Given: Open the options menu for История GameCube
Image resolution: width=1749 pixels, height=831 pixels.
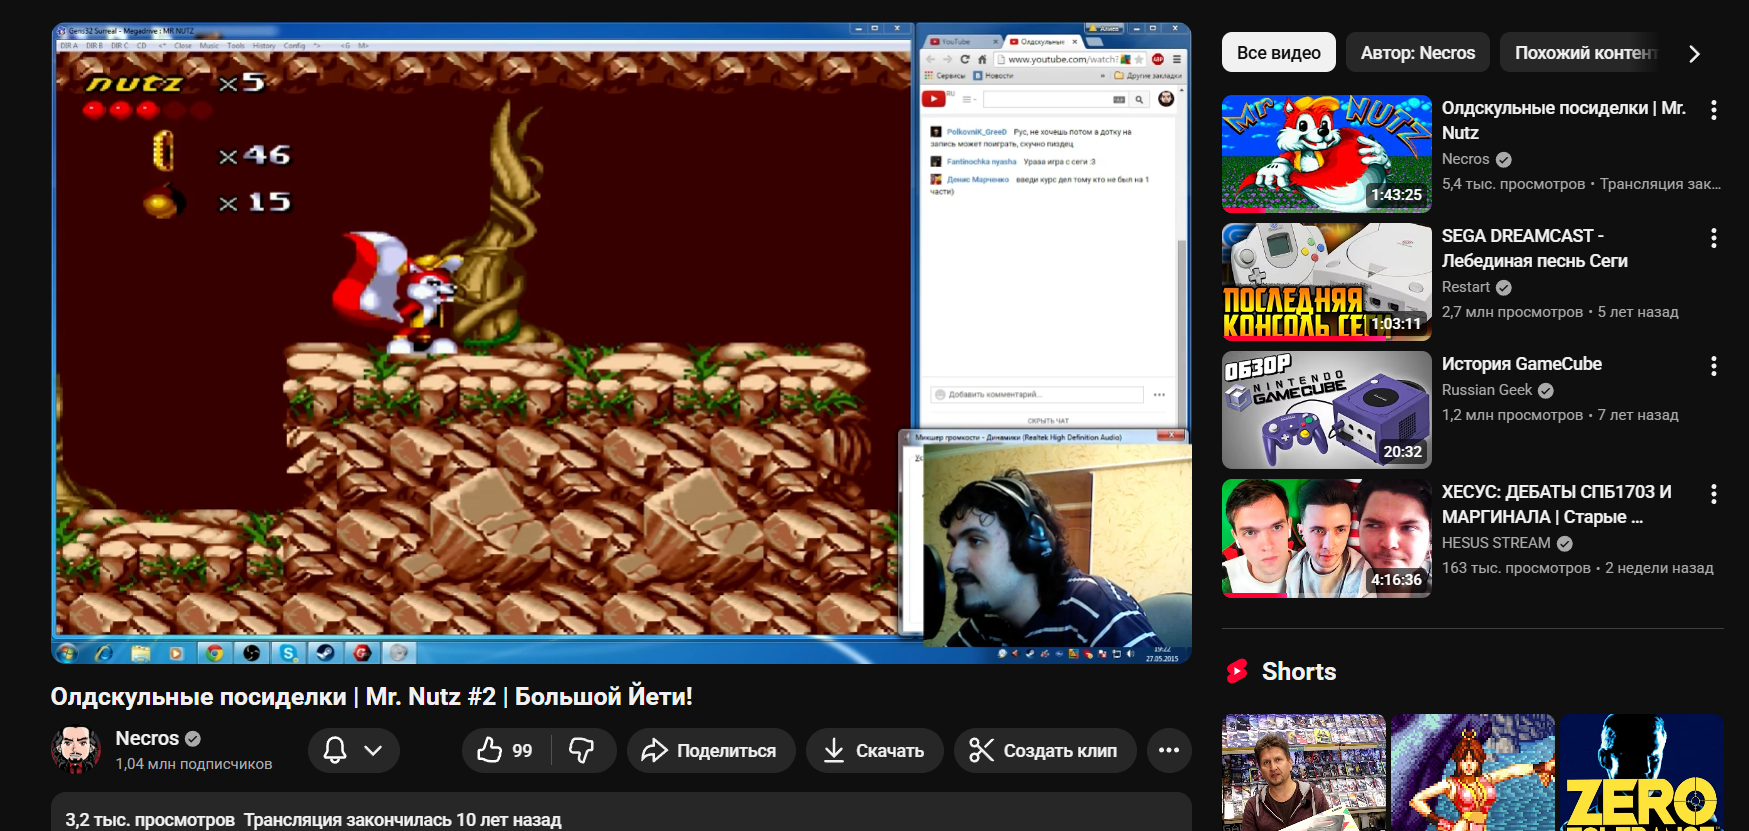Looking at the screenshot, I should pyautogui.click(x=1714, y=366).
